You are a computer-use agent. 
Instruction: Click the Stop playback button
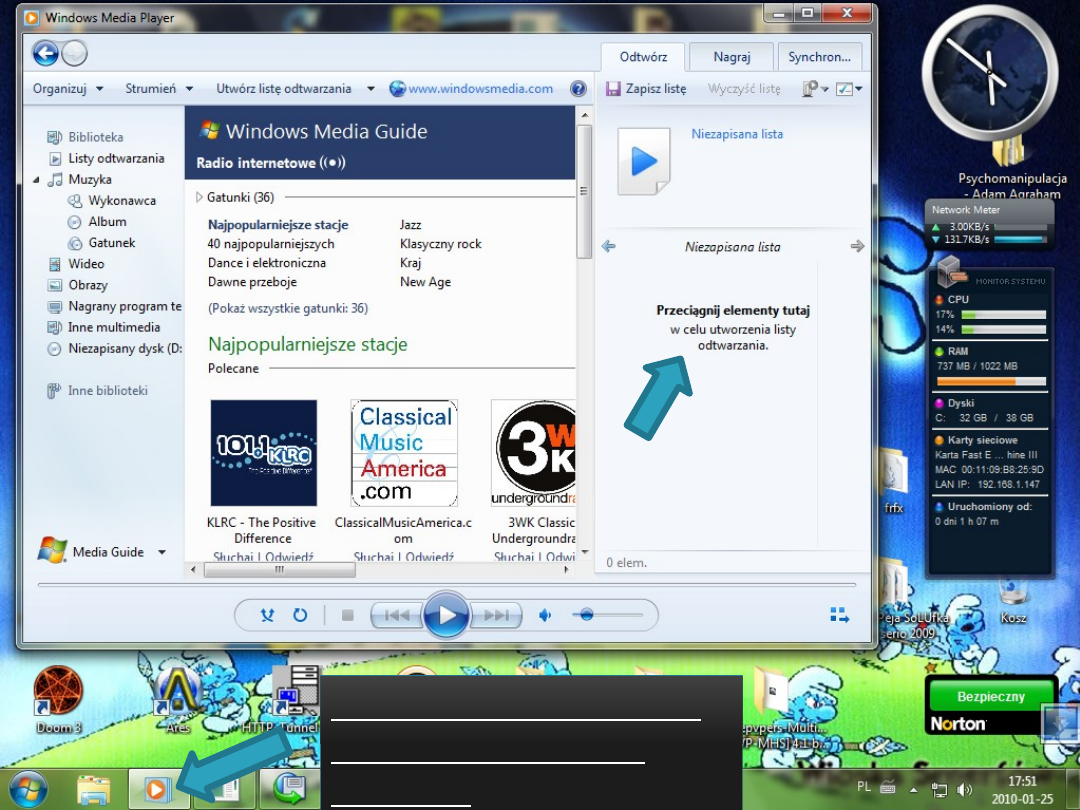[x=348, y=615]
